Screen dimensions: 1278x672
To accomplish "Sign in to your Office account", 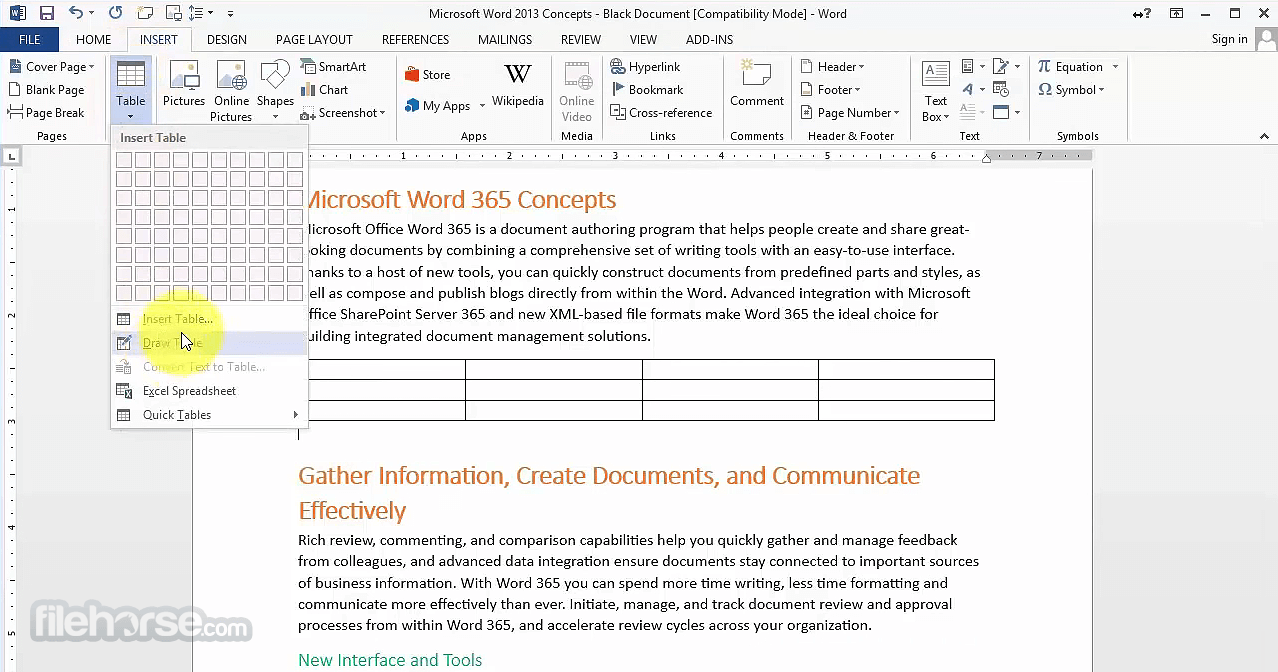I will [x=1229, y=39].
